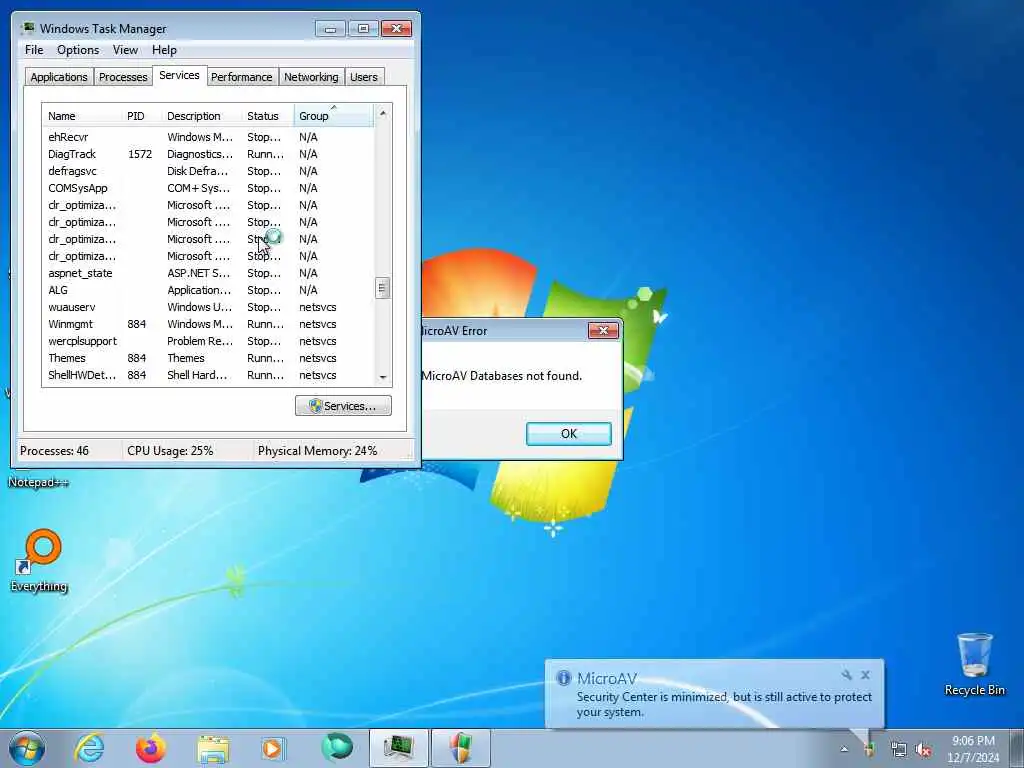This screenshot has height=768, width=1024.
Task: Select the ShellHWDet... service row
Action: (x=208, y=375)
